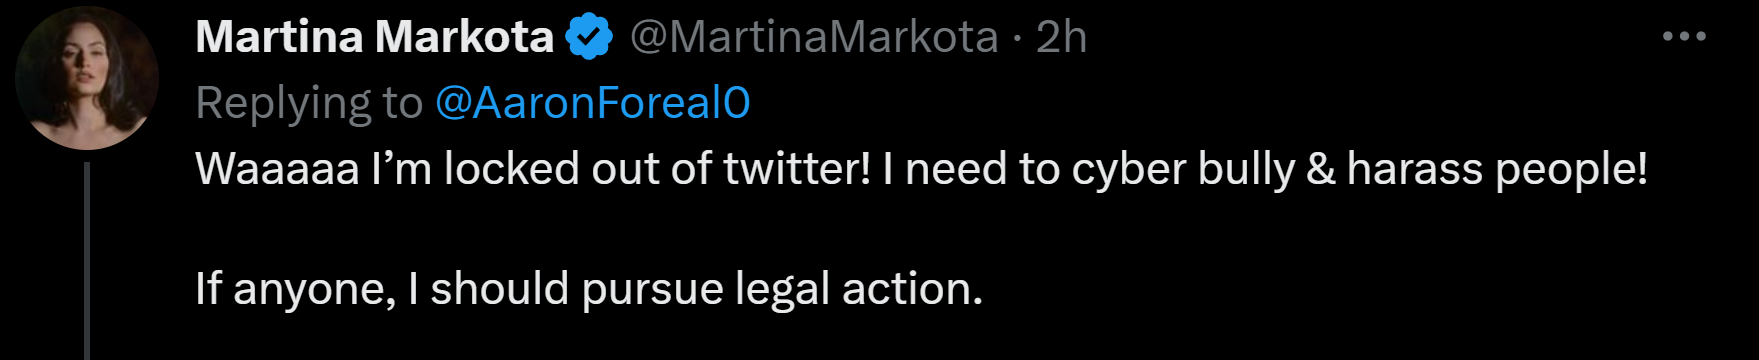
Task: Open tweet via 'Waaaaa I'm locked out' line
Action: tap(921, 169)
